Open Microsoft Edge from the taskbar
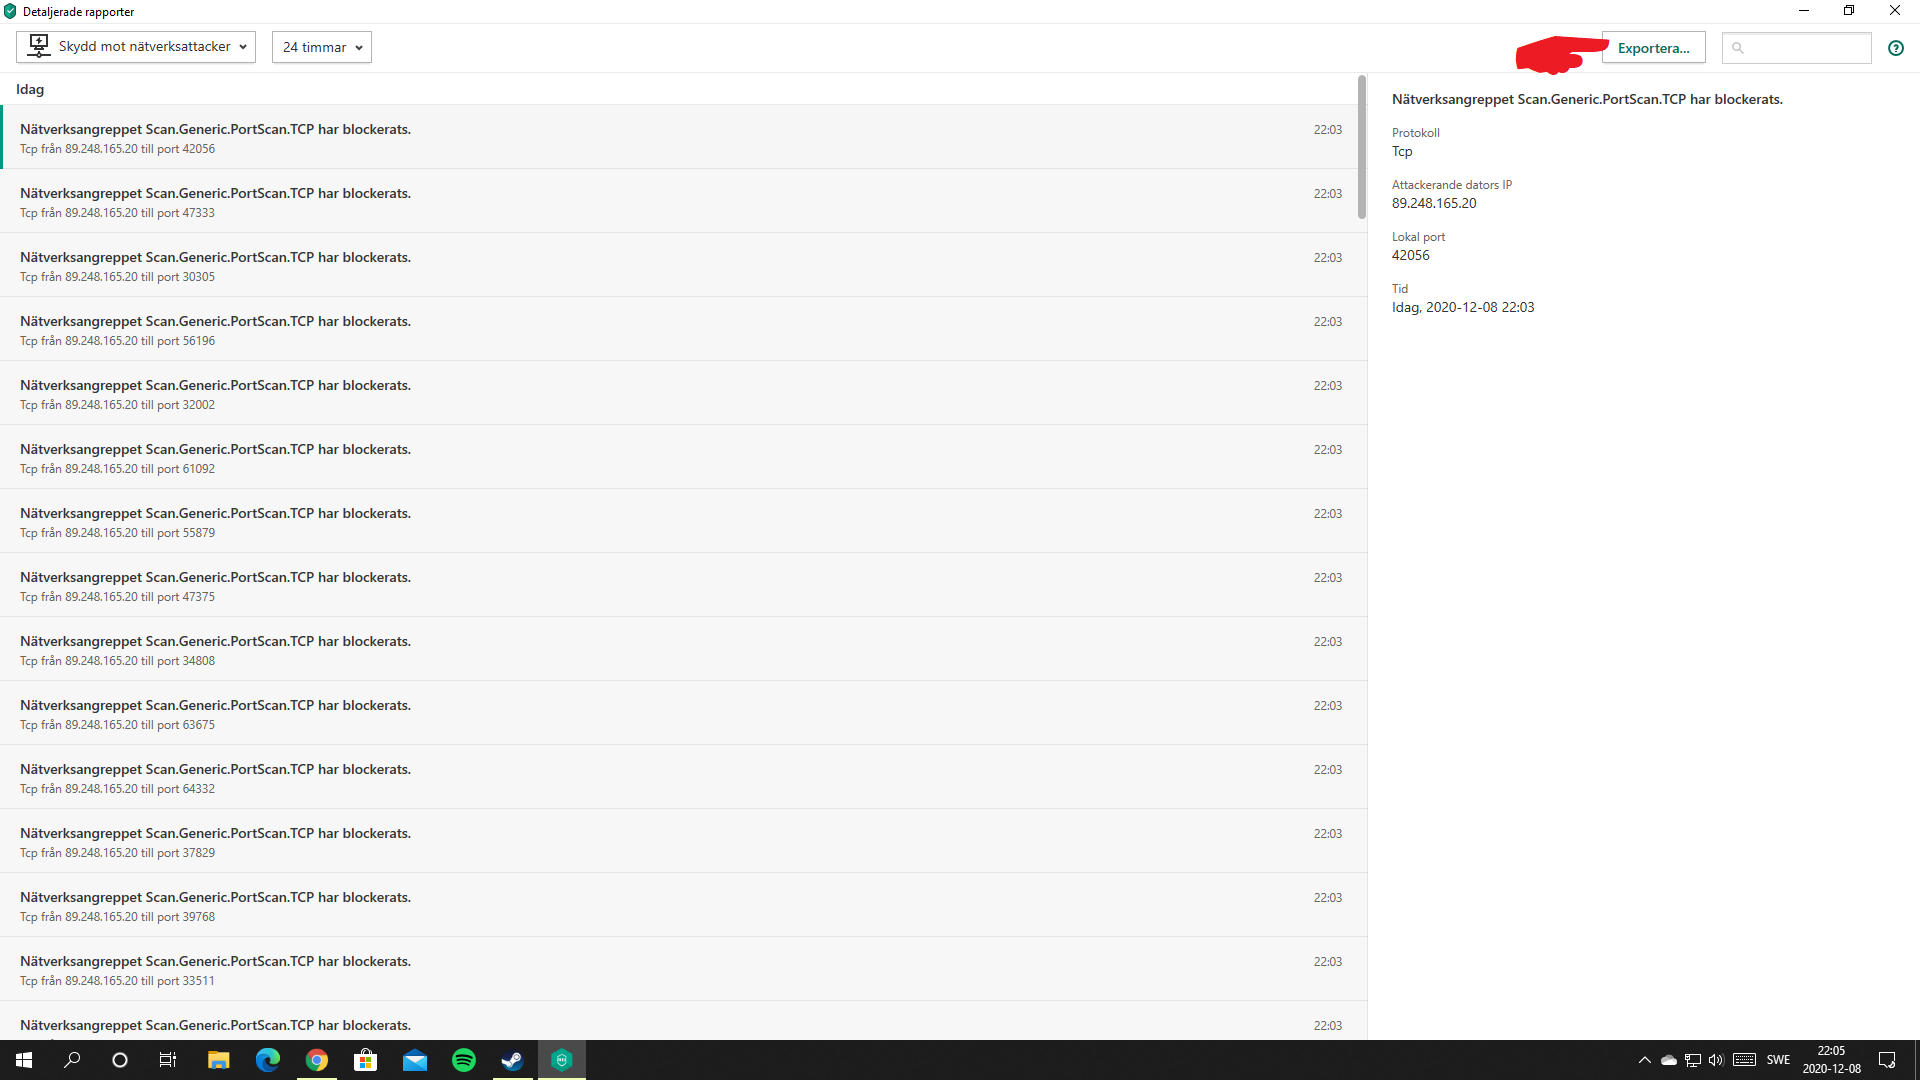Viewport: 1920px width, 1080px height. (x=267, y=1060)
